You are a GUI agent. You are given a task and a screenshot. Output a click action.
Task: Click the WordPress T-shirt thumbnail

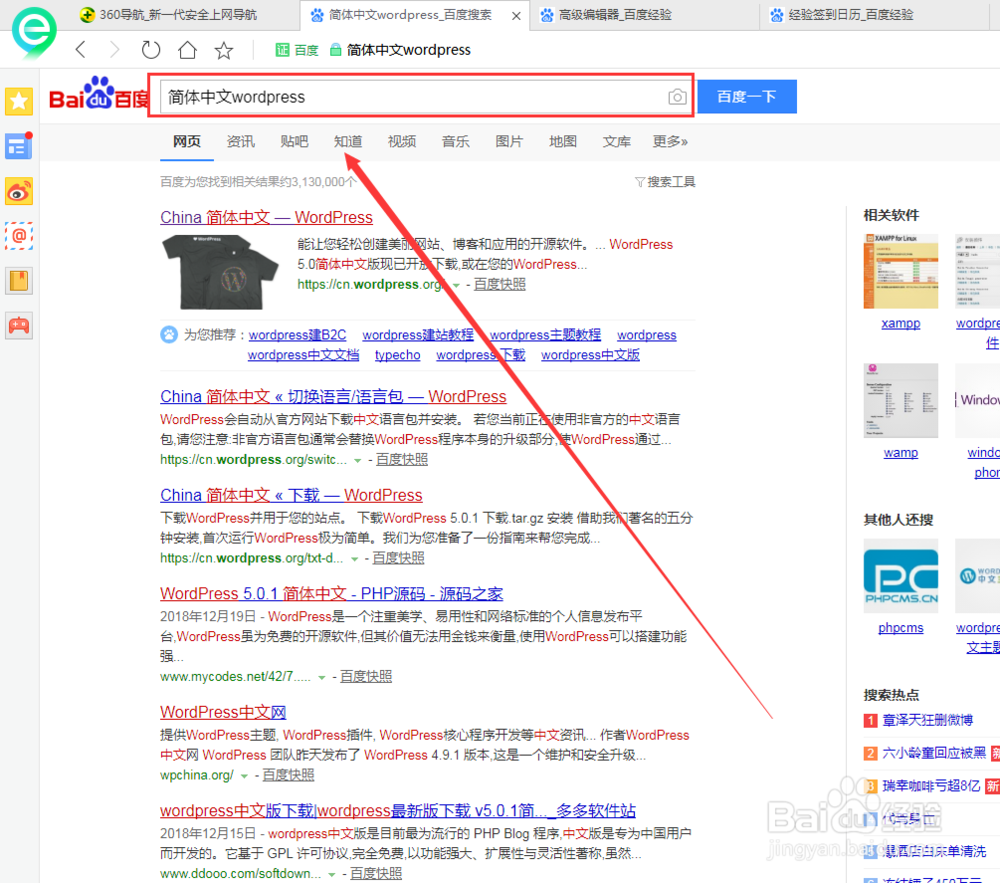221,272
